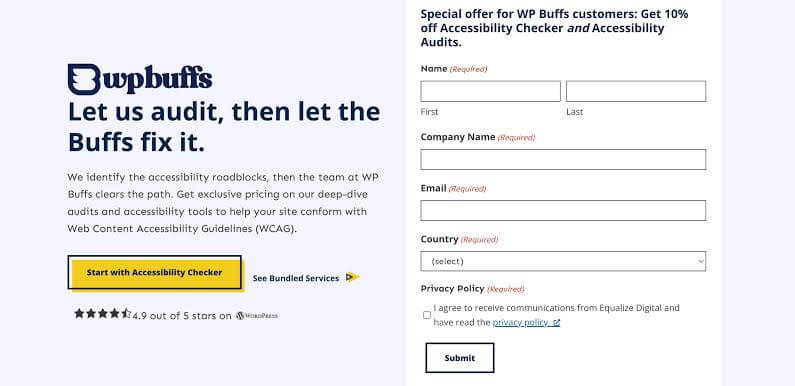Image resolution: width=795 pixels, height=386 pixels.
Task: Click Start with Accessibility Checker button
Action: point(155,272)
